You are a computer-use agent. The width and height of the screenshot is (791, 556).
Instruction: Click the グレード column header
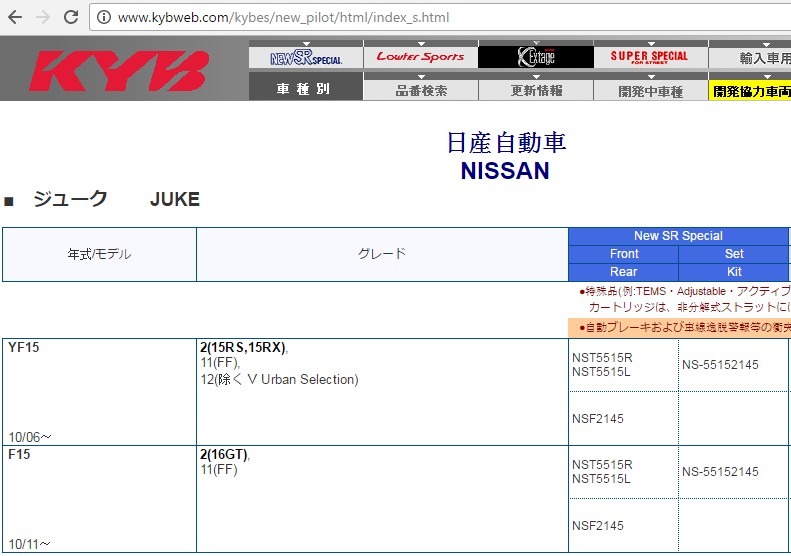click(382, 254)
